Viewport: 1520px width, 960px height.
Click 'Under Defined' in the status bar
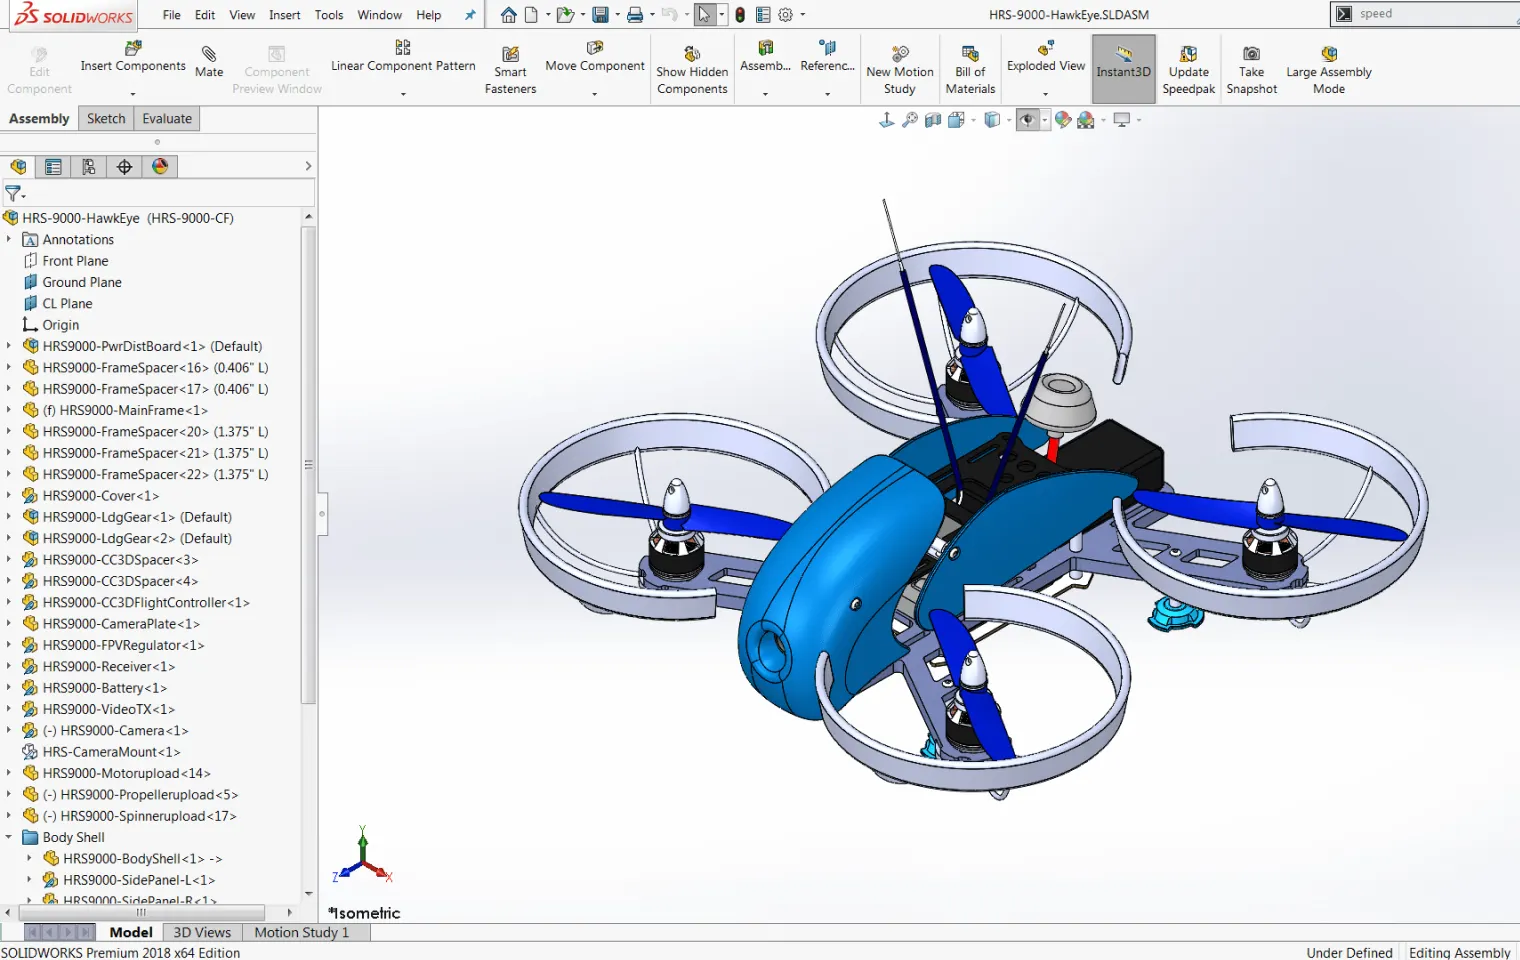tap(1349, 952)
